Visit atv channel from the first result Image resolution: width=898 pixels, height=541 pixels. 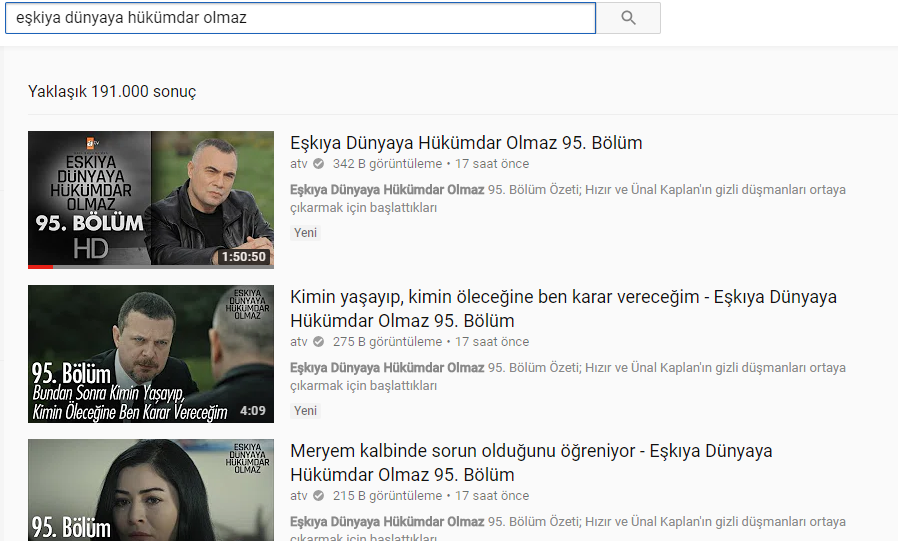tap(299, 164)
